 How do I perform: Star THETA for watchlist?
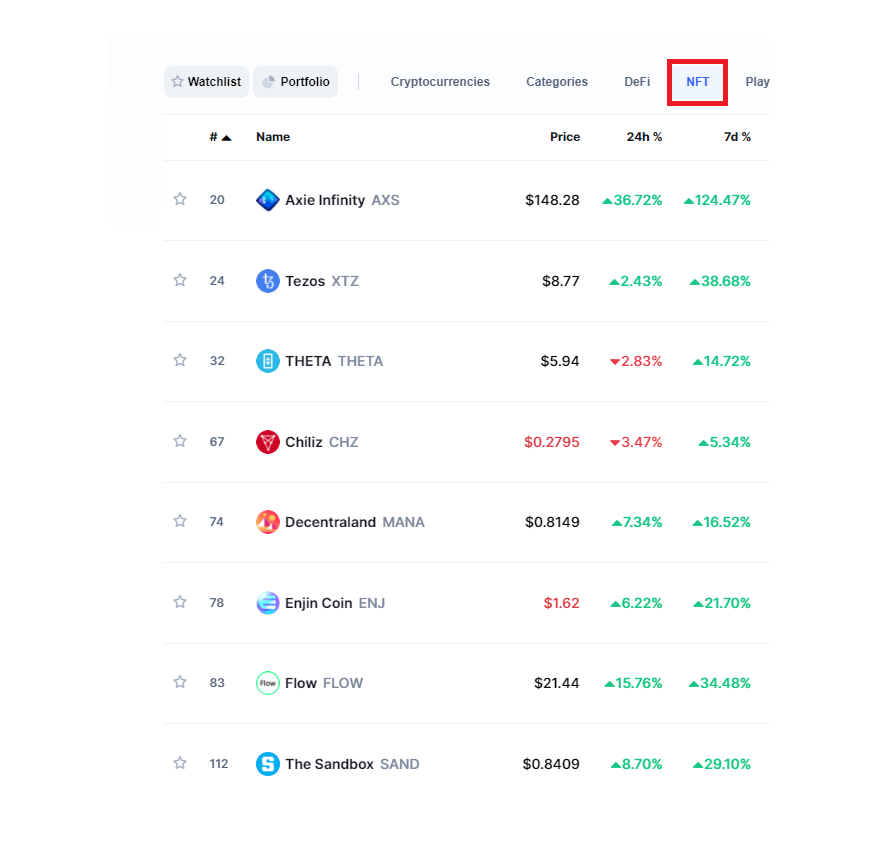coord(180,360)
